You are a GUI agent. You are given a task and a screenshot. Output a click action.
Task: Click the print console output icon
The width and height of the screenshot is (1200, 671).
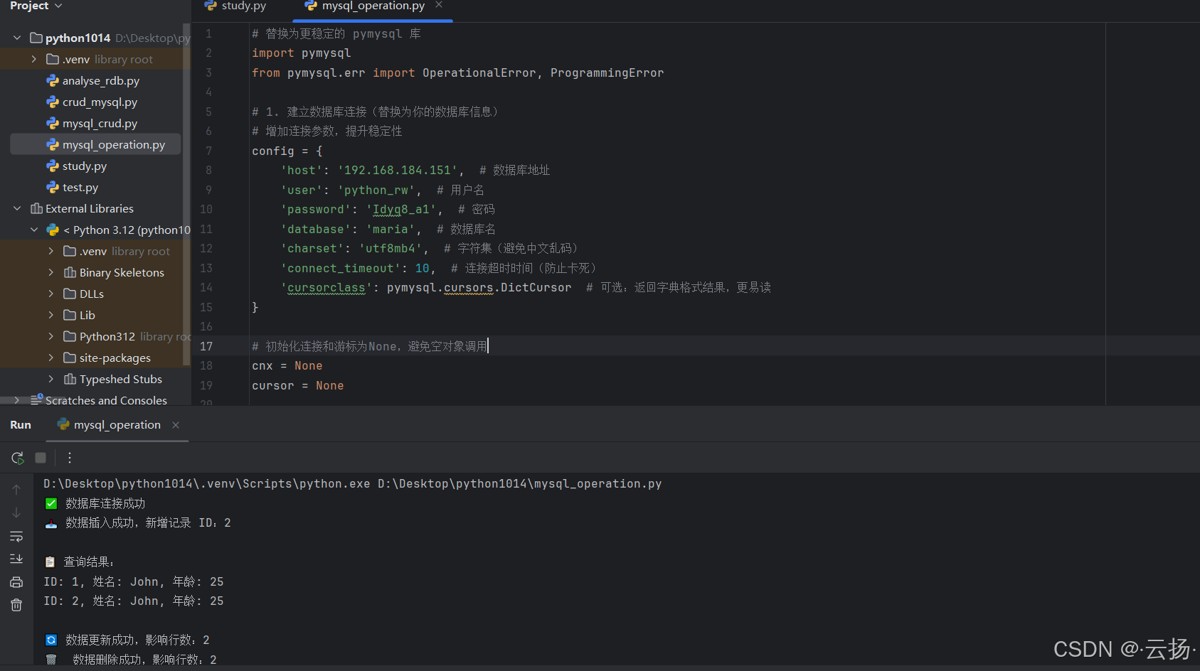point(16,582)
